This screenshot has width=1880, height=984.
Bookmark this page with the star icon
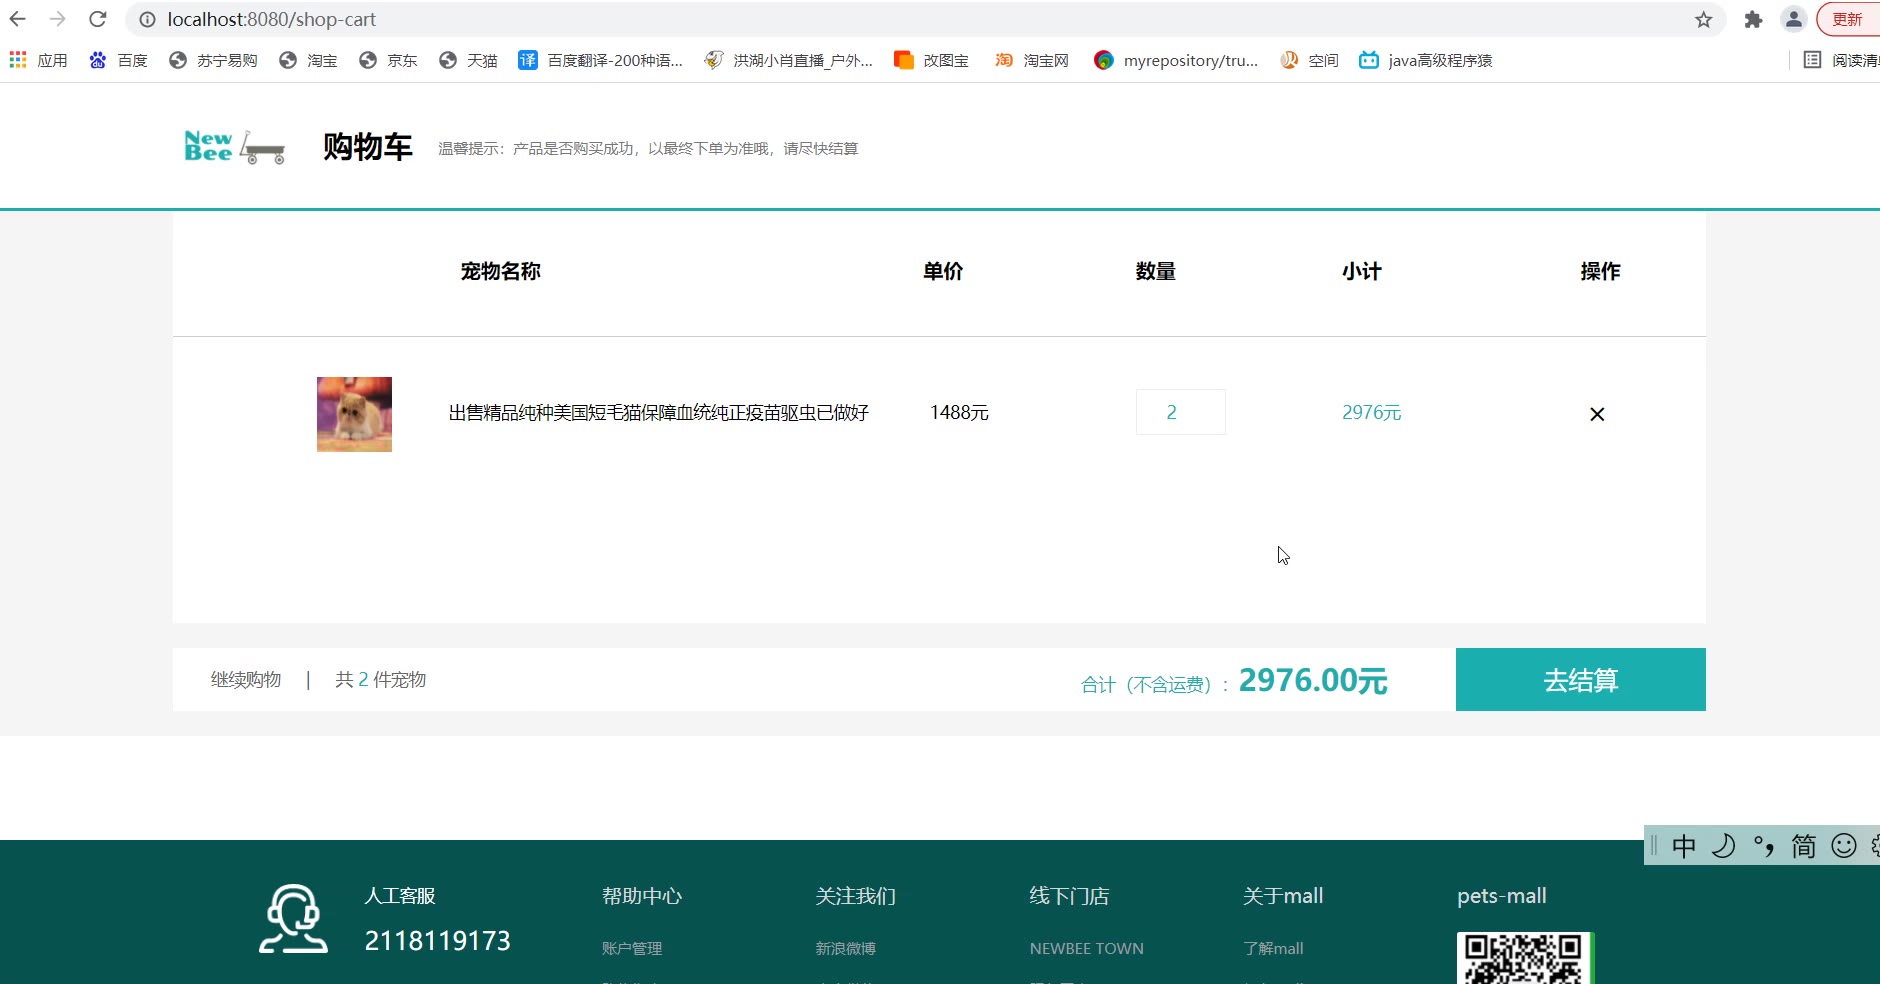(x=1704, y=19)
